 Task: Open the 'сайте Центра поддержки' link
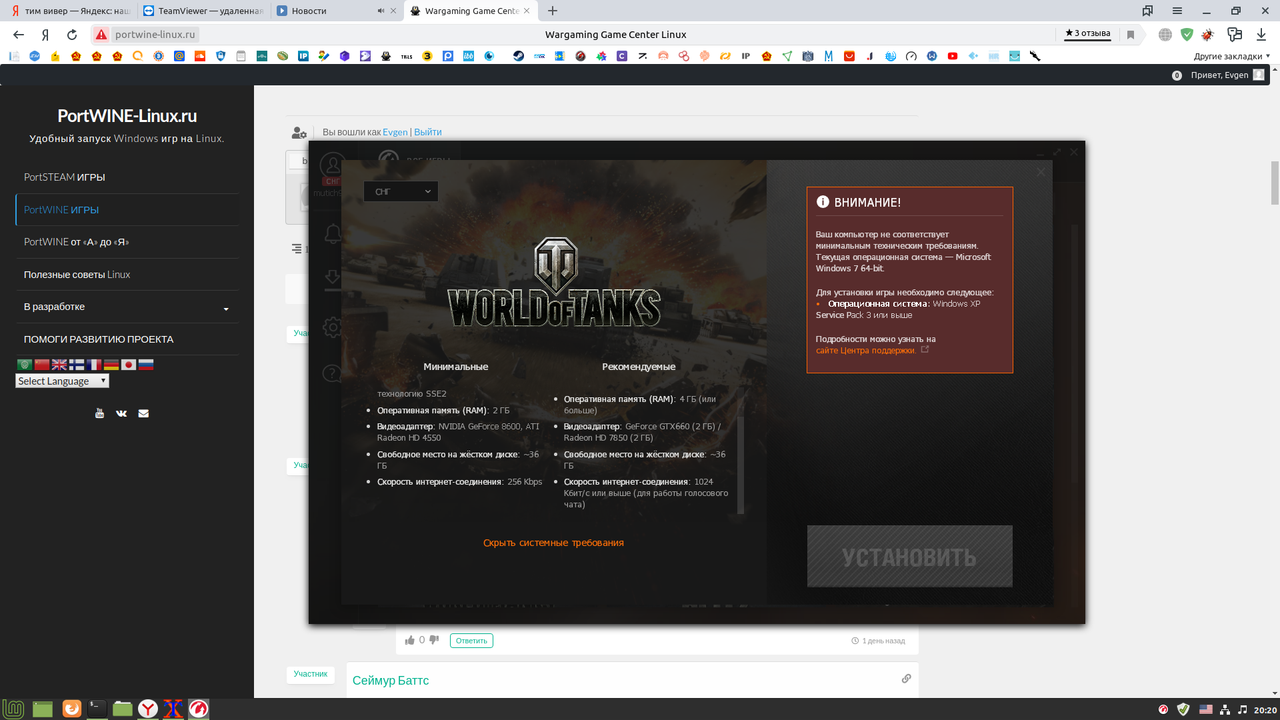pyautogui.click(x=866, y=350)
